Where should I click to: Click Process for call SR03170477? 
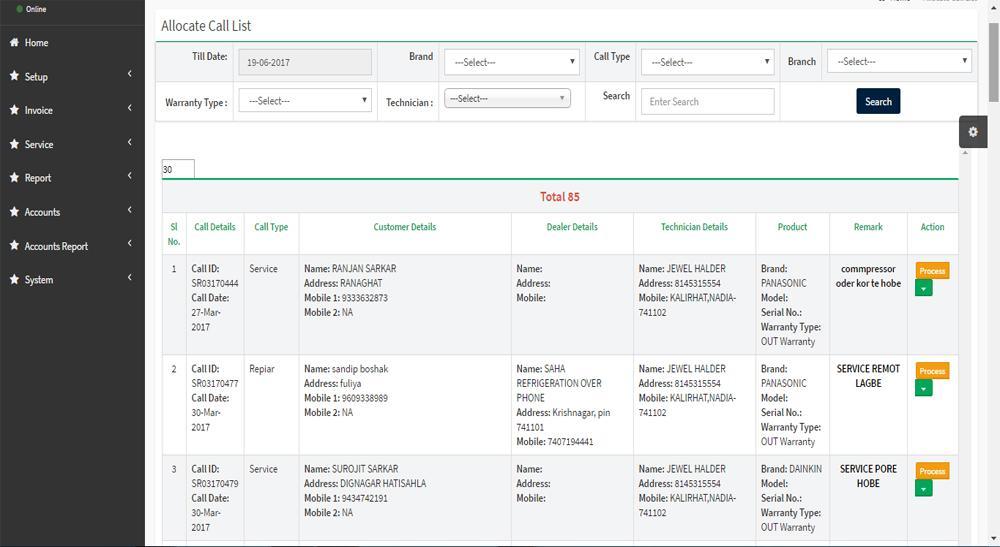pyautogui.click(x=932, y=371)
